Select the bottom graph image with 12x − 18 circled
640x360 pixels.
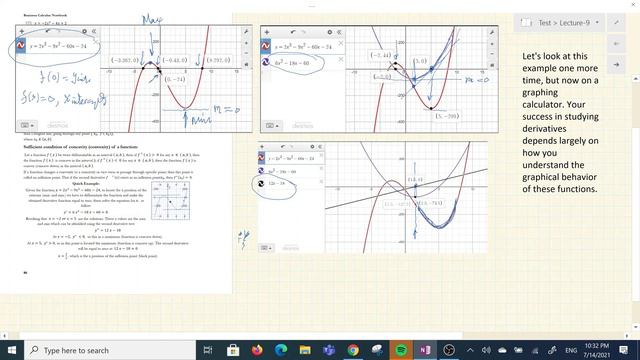373,198
